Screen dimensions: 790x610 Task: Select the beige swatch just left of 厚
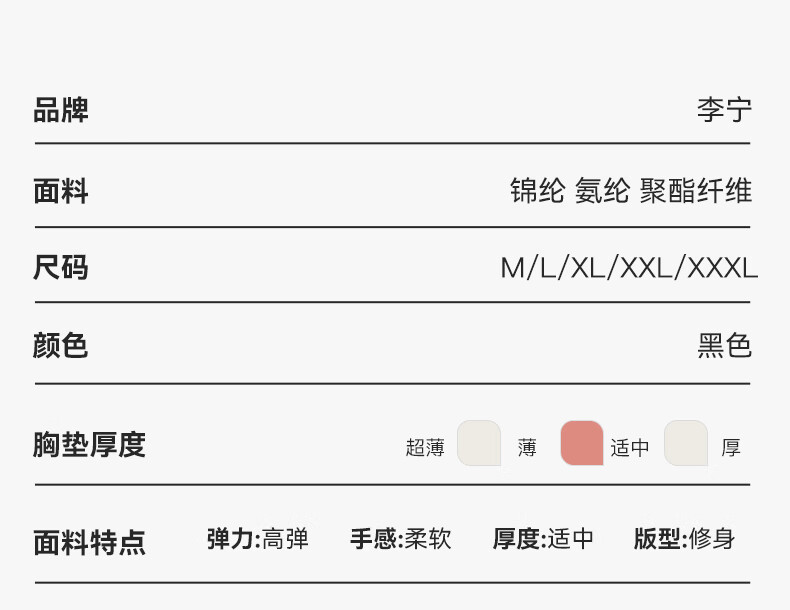tap(686, 443)
